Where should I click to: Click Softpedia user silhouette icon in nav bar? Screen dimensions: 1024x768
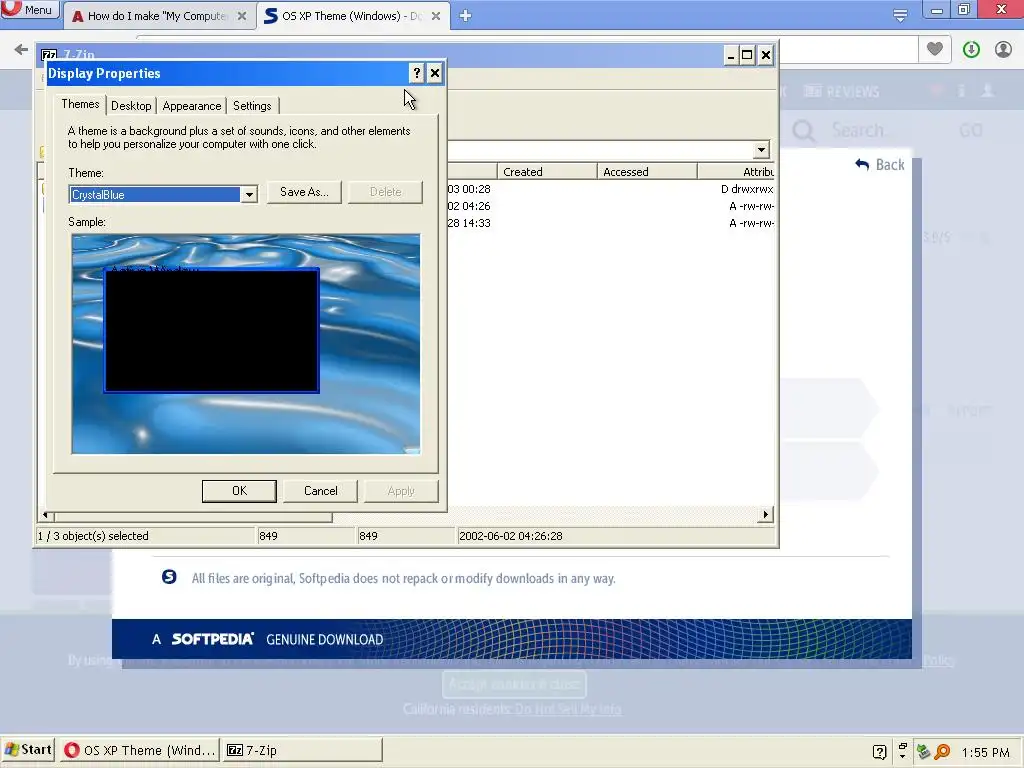[x=987, y=91]
